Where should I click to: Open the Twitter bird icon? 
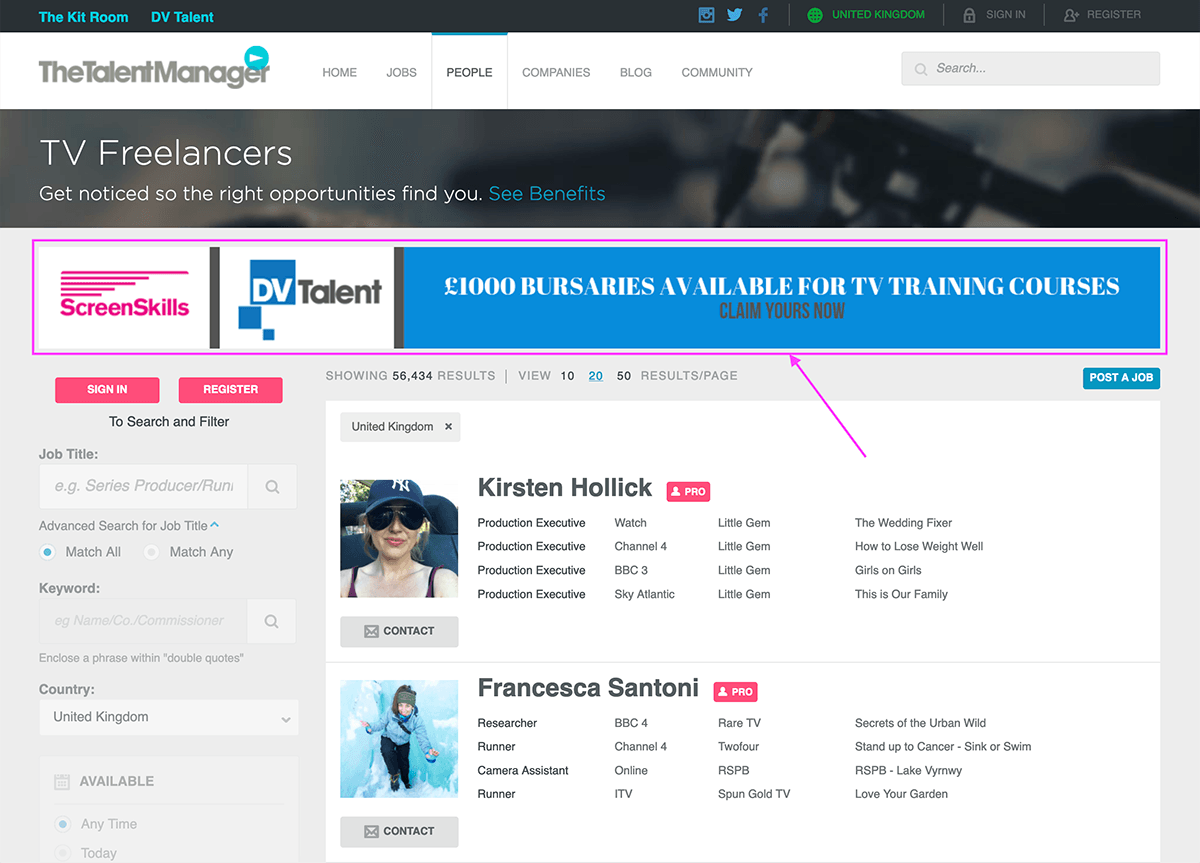pos(735,15)
